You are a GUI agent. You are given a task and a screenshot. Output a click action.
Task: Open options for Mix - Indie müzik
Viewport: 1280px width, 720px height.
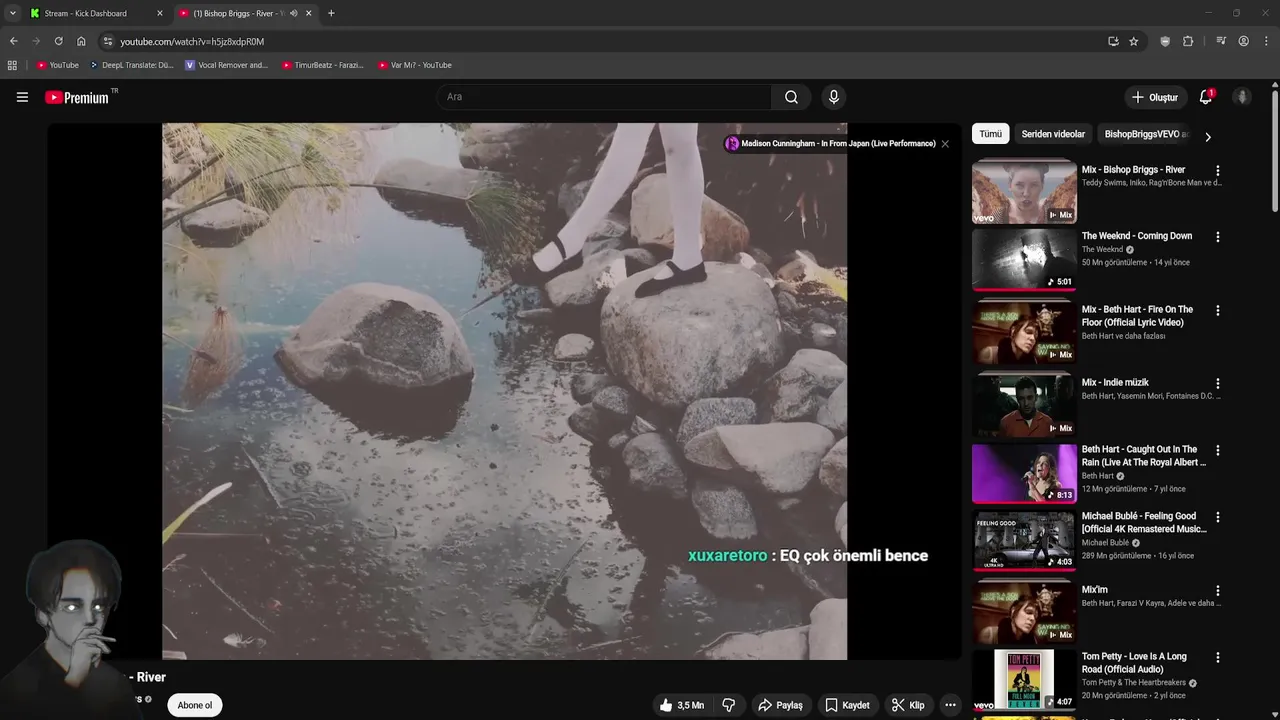point(1217,384)
